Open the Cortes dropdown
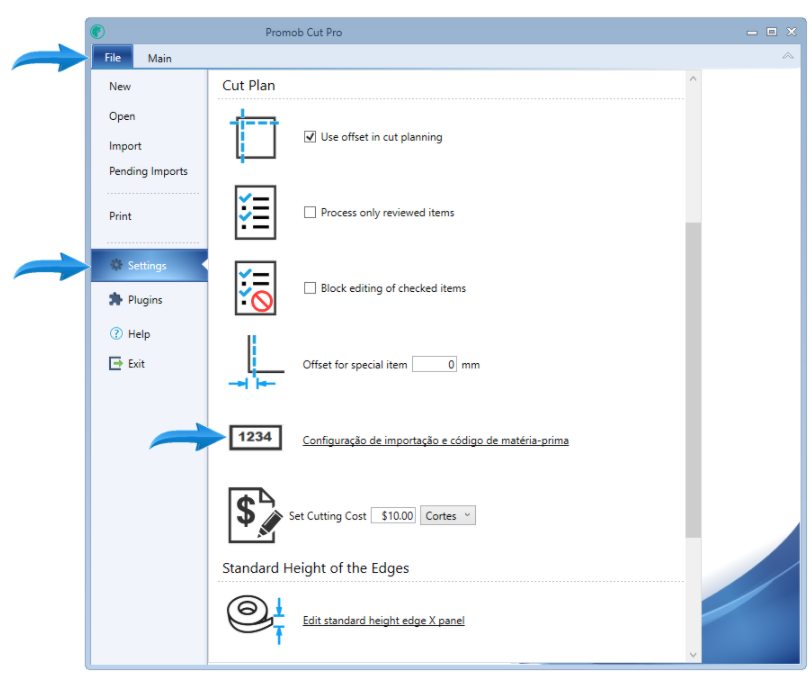 [448, 515]
